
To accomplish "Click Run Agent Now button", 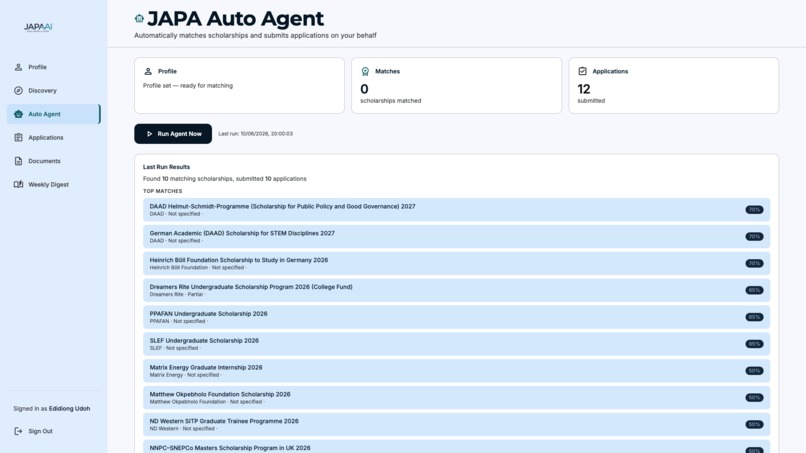I will (x=173, y=134).
